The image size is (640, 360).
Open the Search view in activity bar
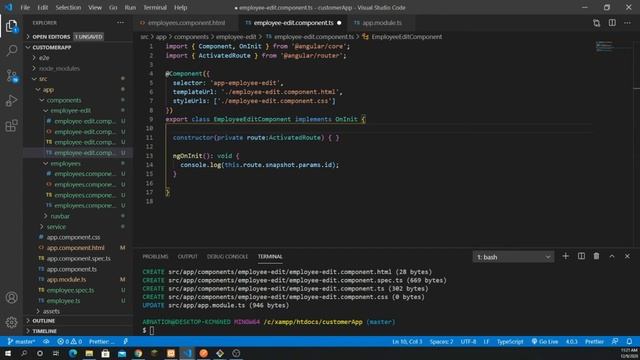11,51
